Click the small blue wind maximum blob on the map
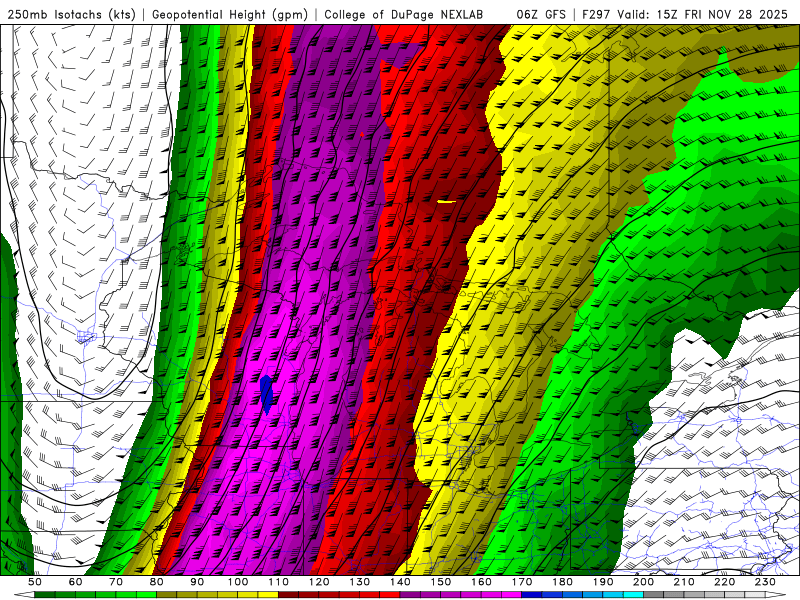800x600 pixels. click(x=267, y=392)
